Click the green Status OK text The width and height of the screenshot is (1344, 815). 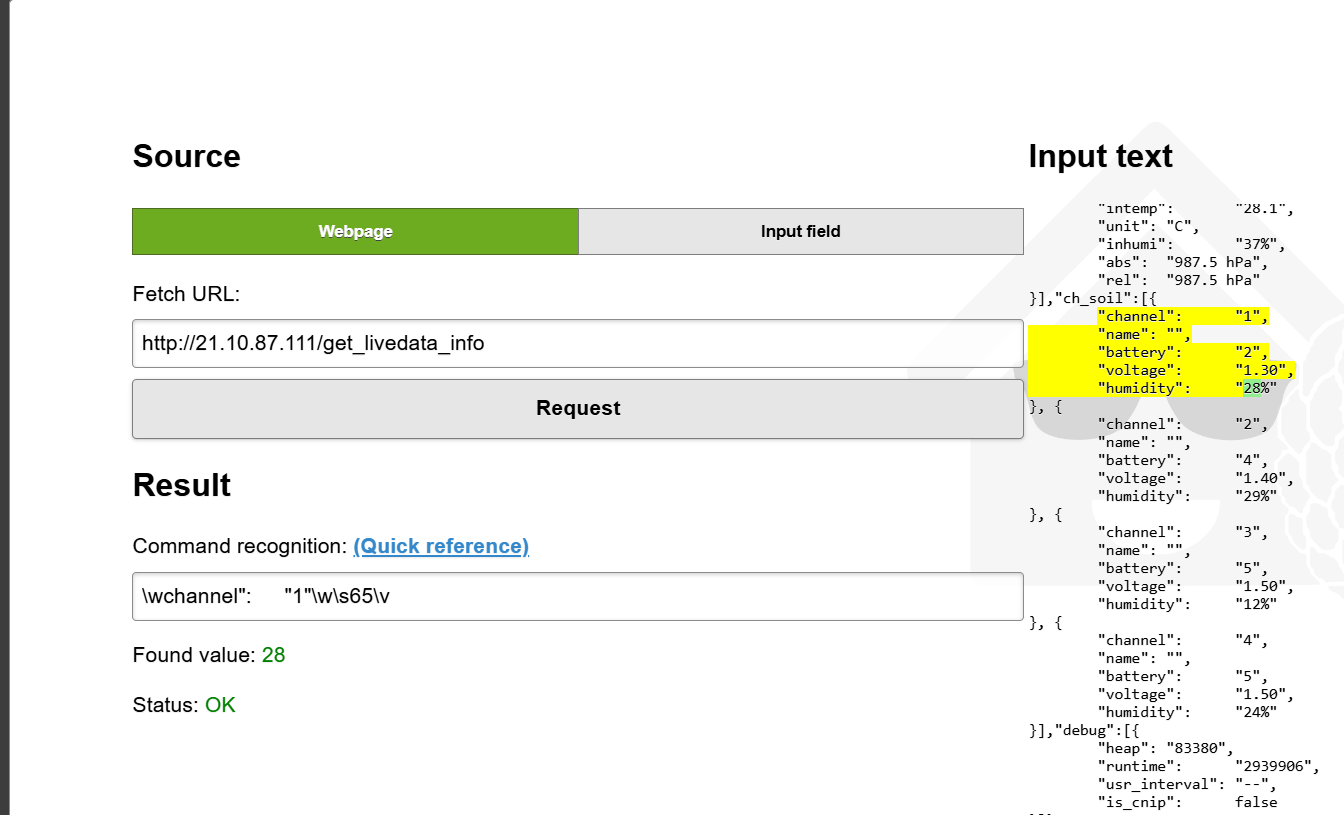point(220,705)
